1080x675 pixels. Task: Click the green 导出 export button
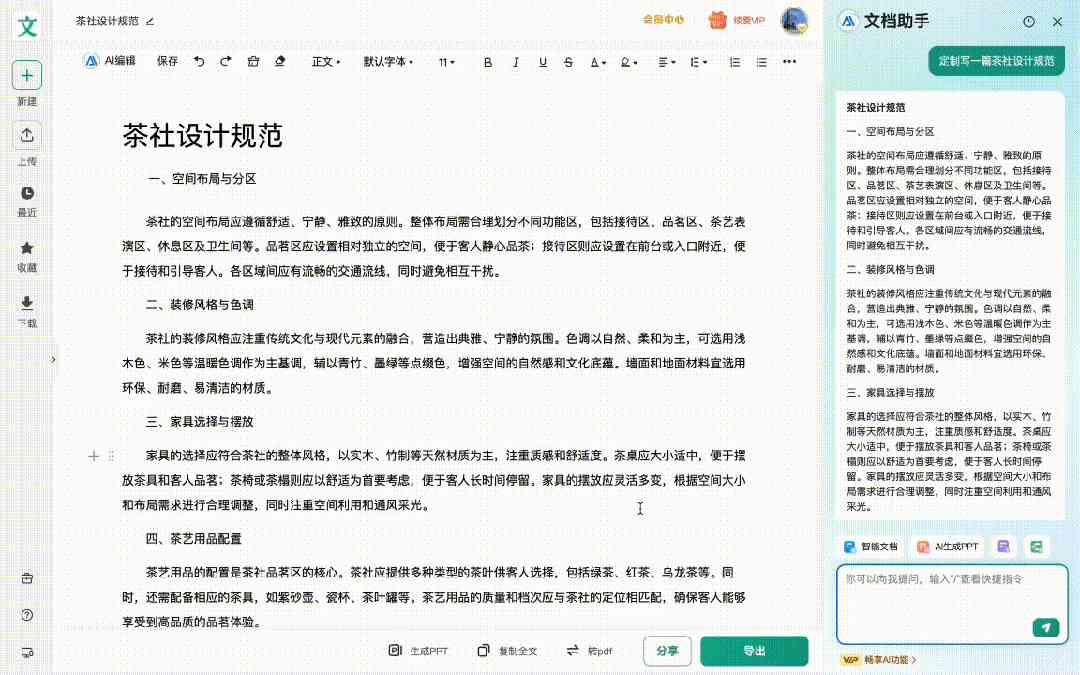pos(754,651)
